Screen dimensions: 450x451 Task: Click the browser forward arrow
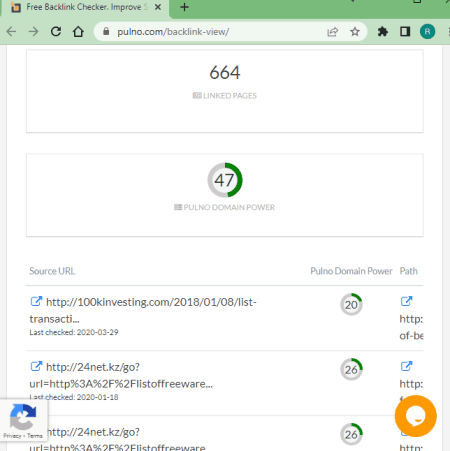[34, 32]
